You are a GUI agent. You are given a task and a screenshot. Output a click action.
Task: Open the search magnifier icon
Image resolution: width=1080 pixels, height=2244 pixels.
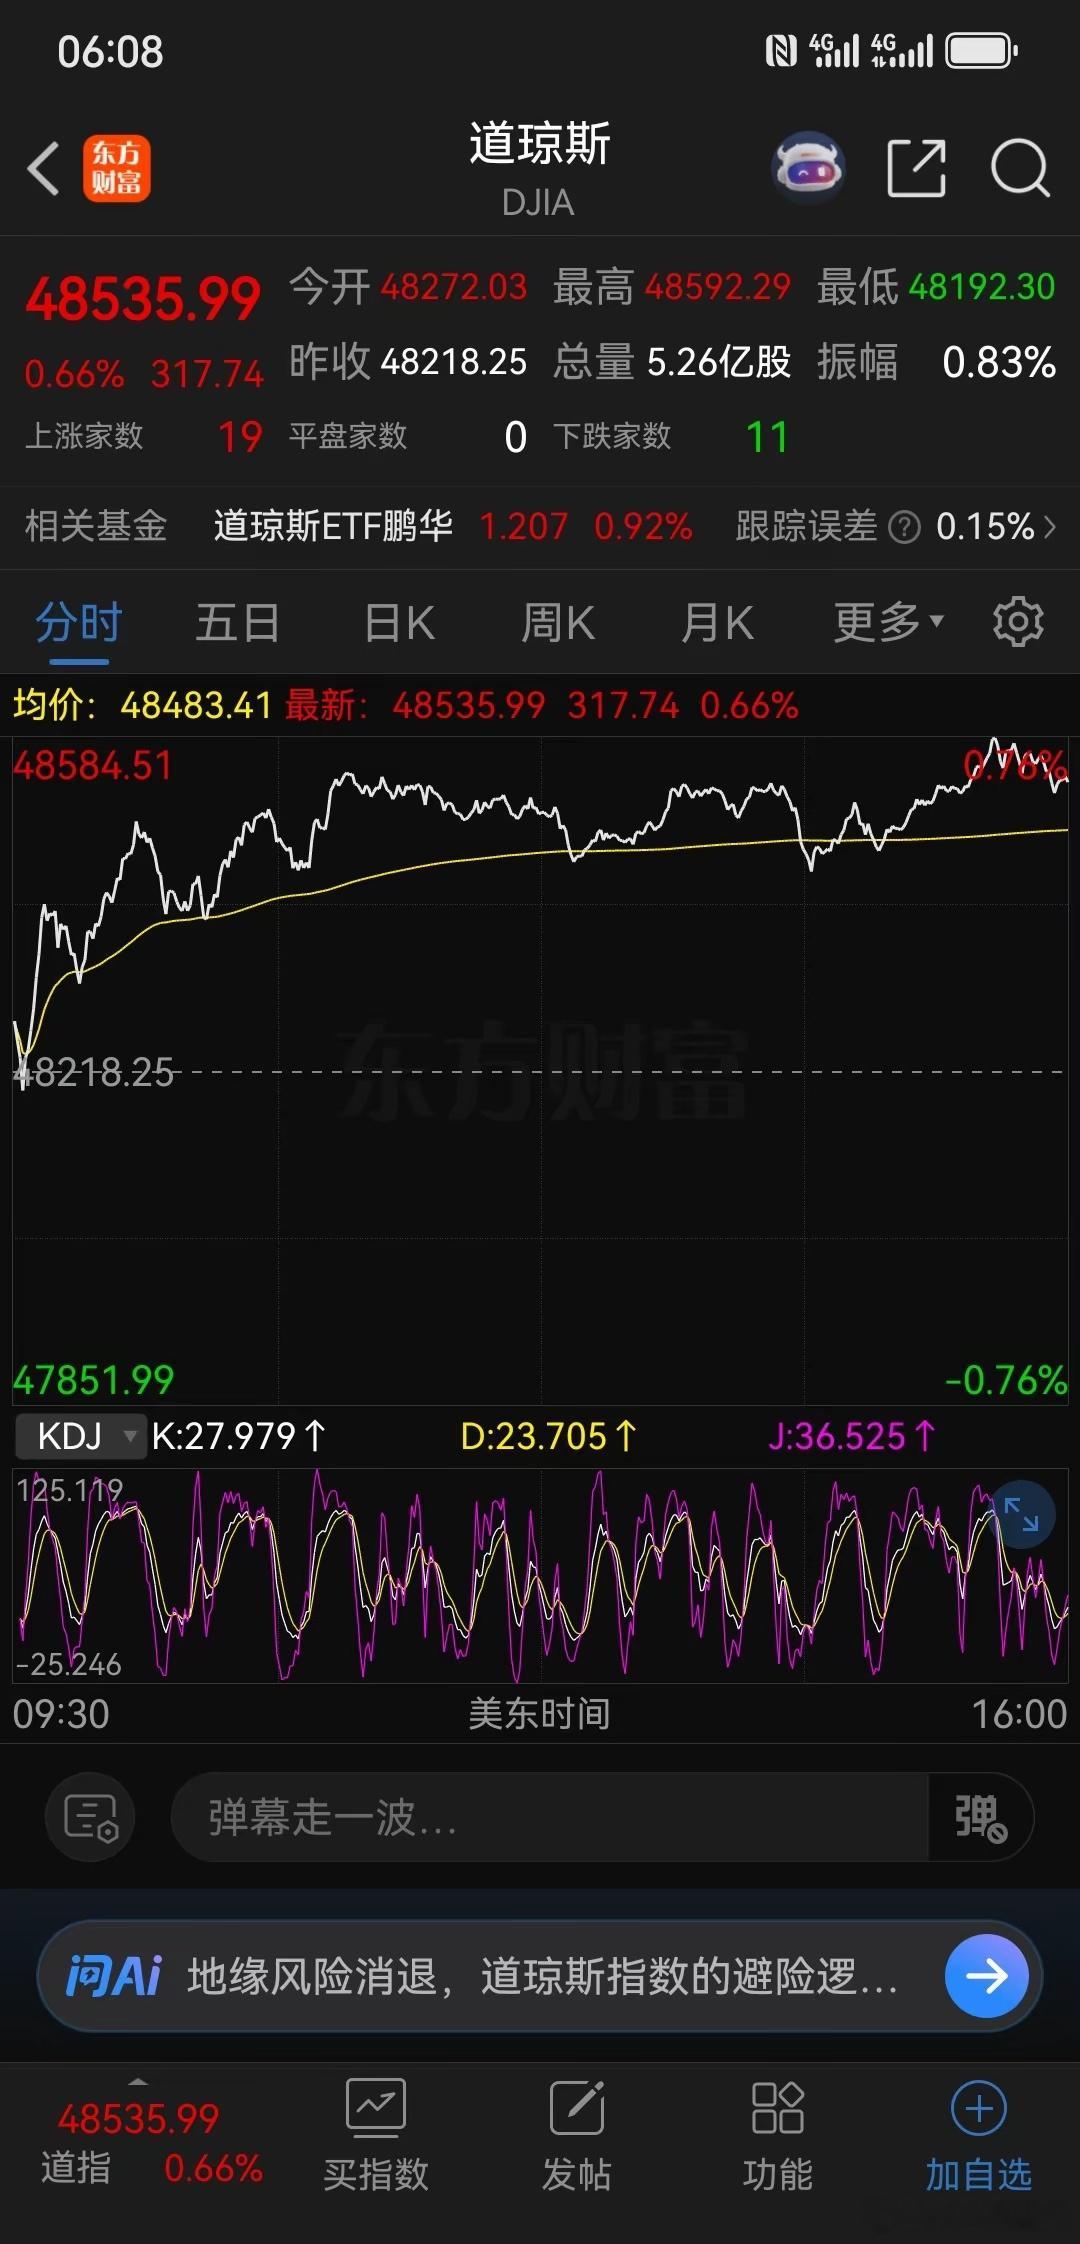pyautogui.click(x=1020, y=168)
